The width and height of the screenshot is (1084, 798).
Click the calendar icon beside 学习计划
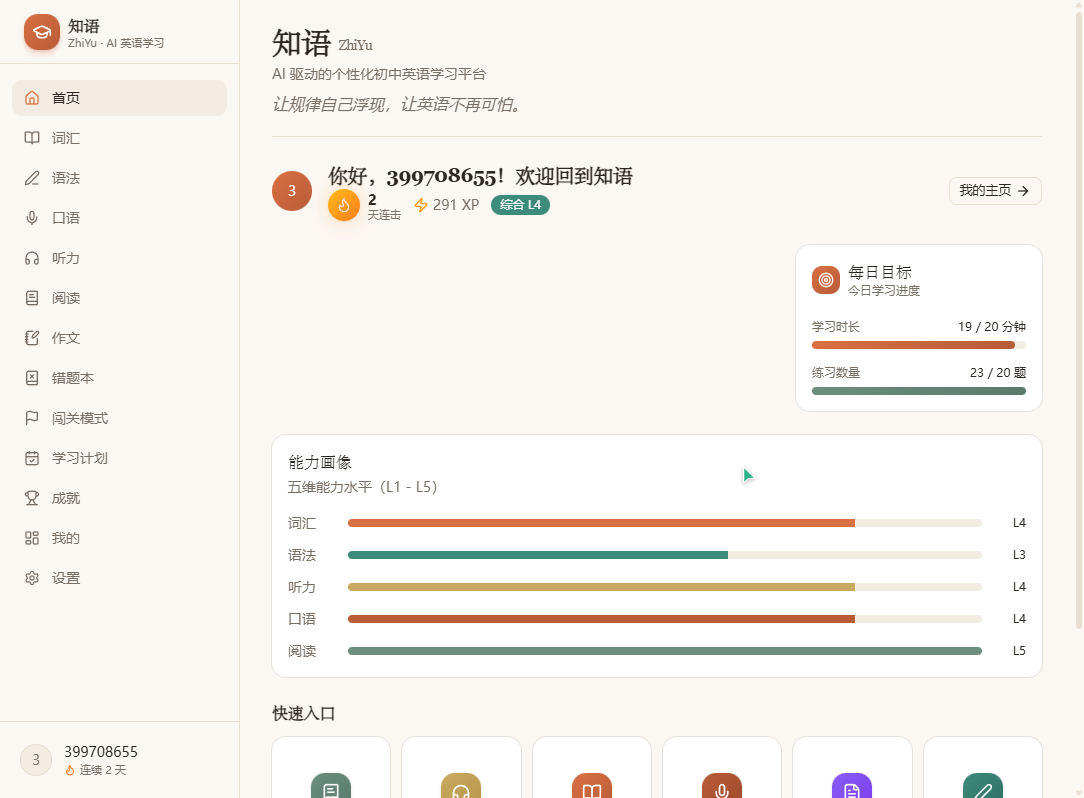click(32, 458)
